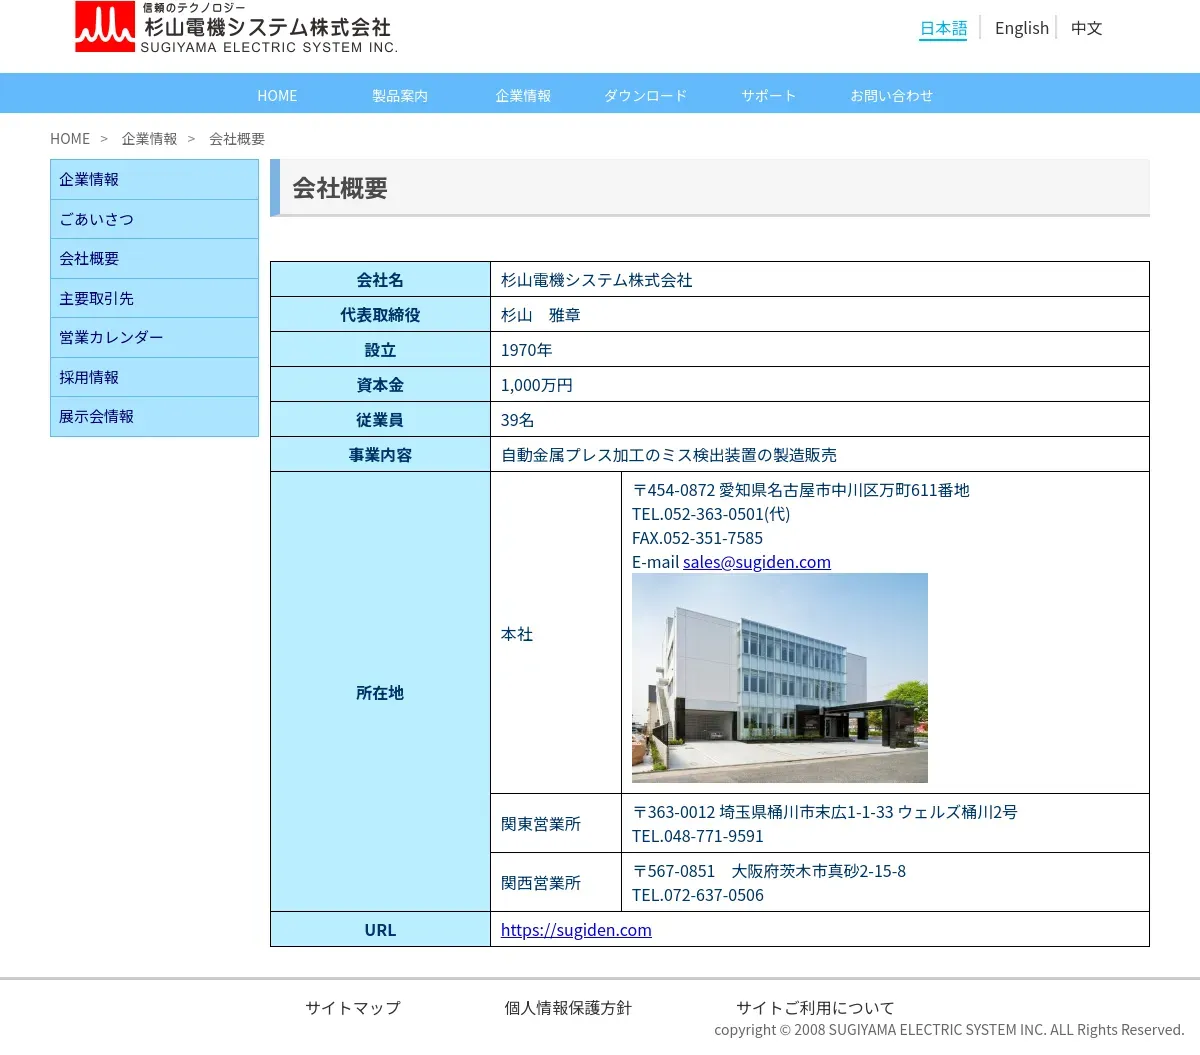Click the 会社概要 breadcrumb text

coord(237,139)
